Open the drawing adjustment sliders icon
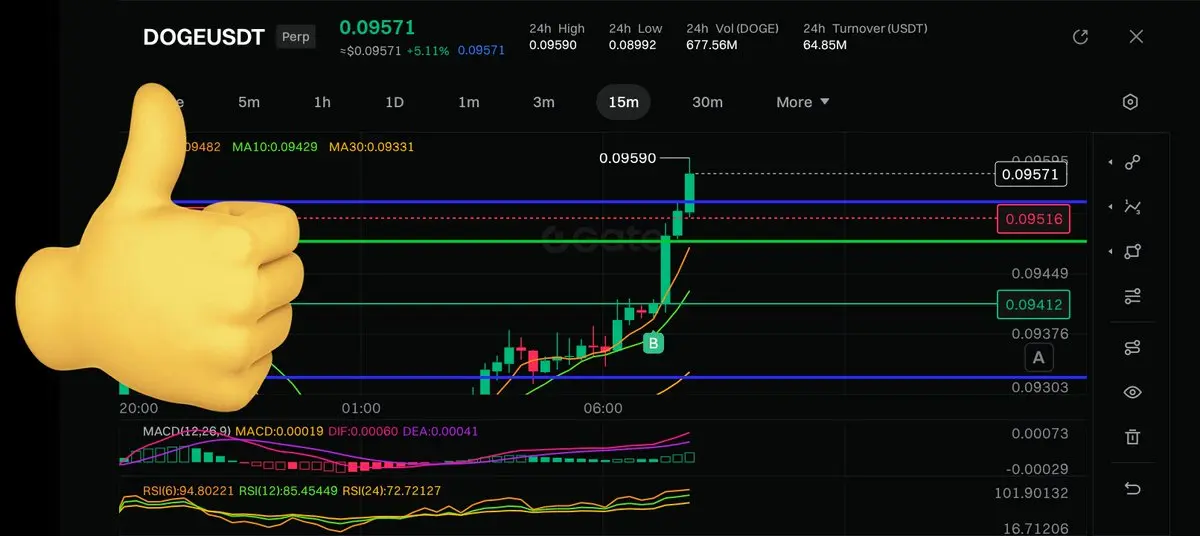Image resolution: width=1200 pixels, height=536 pixels. click(x=1132, y=296)
